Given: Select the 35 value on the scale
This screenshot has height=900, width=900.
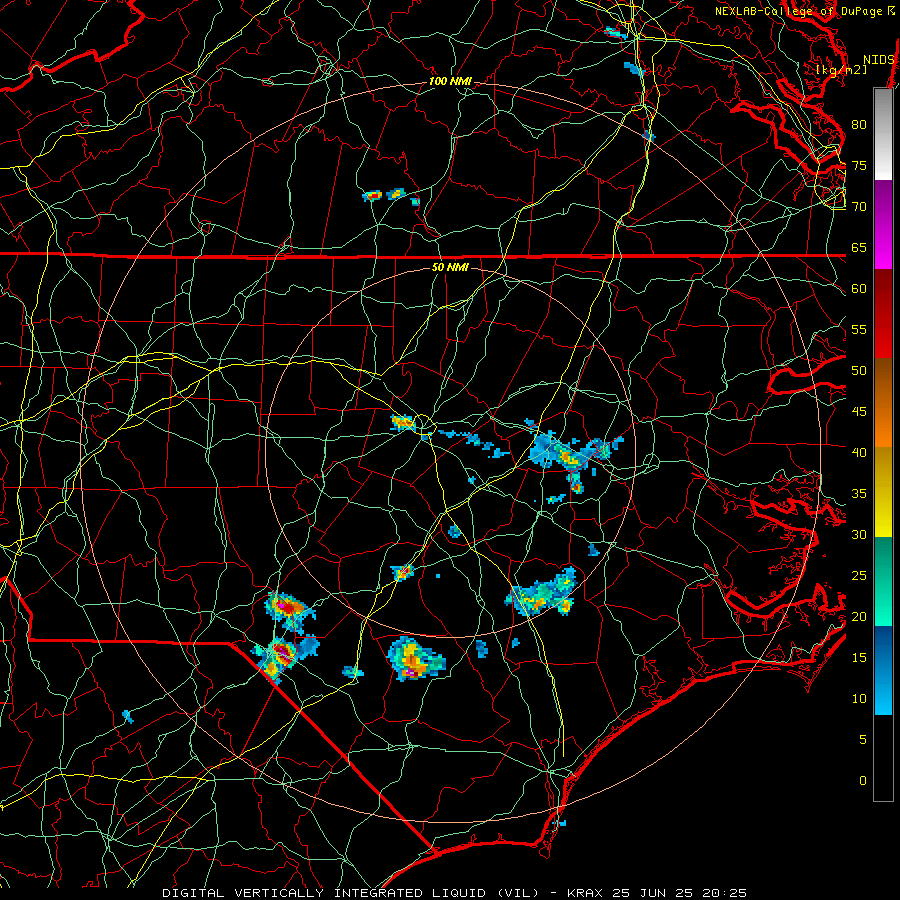Looking at the screenshot, I should coord(859,494).
